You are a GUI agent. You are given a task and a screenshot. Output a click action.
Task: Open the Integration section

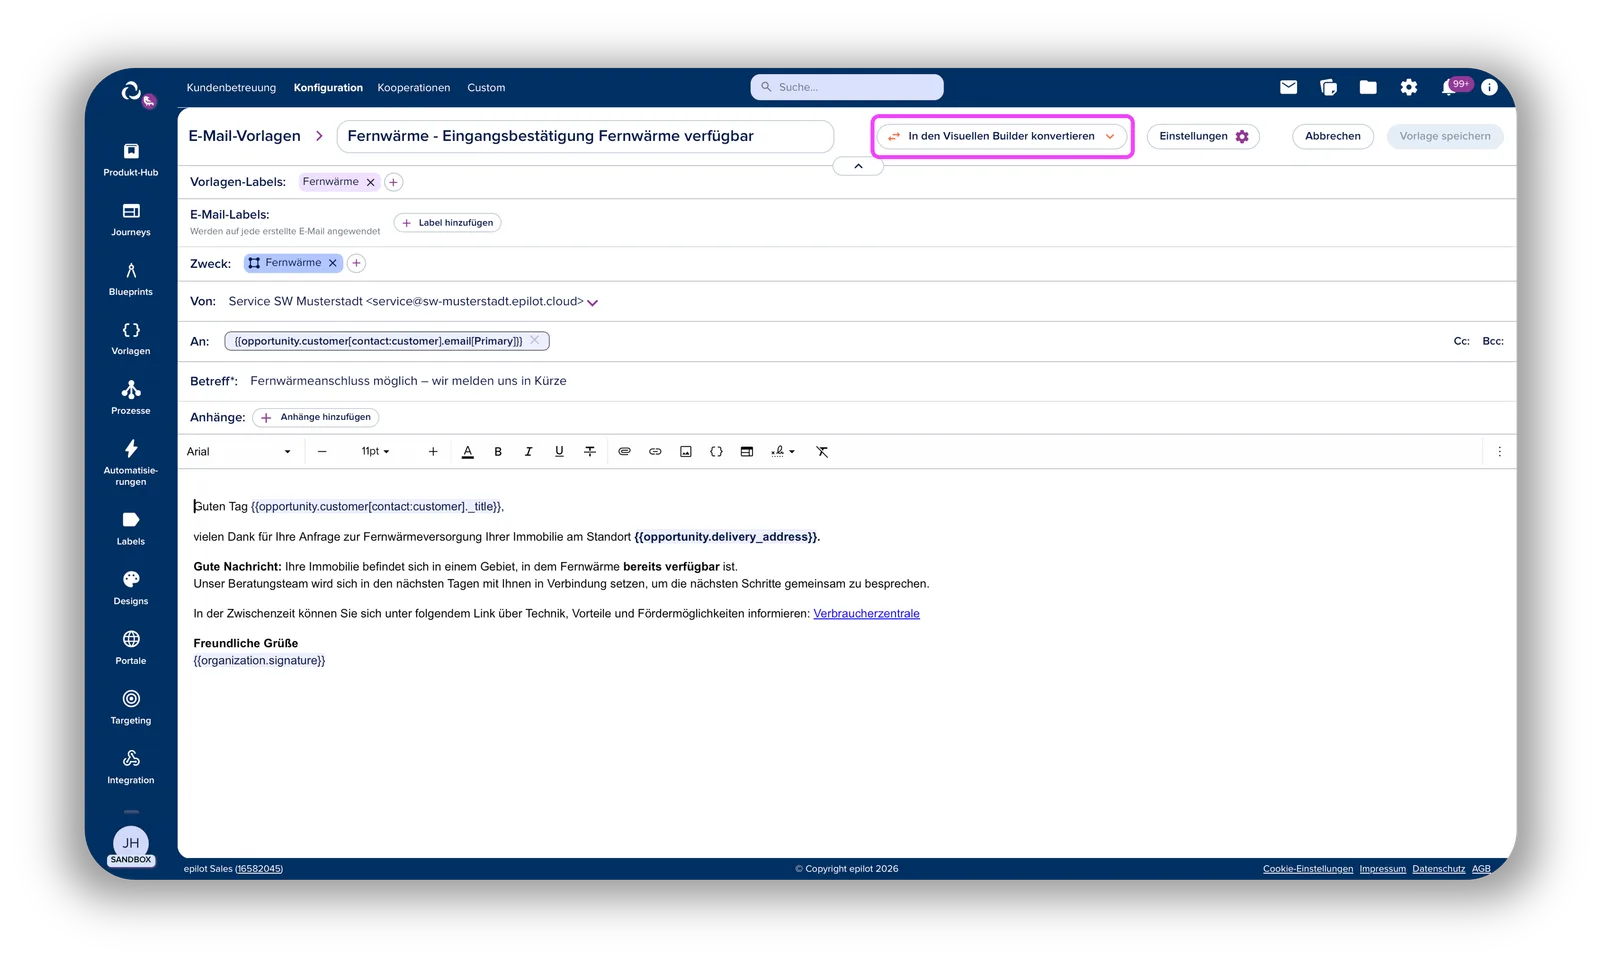click(x=131, y=767)
